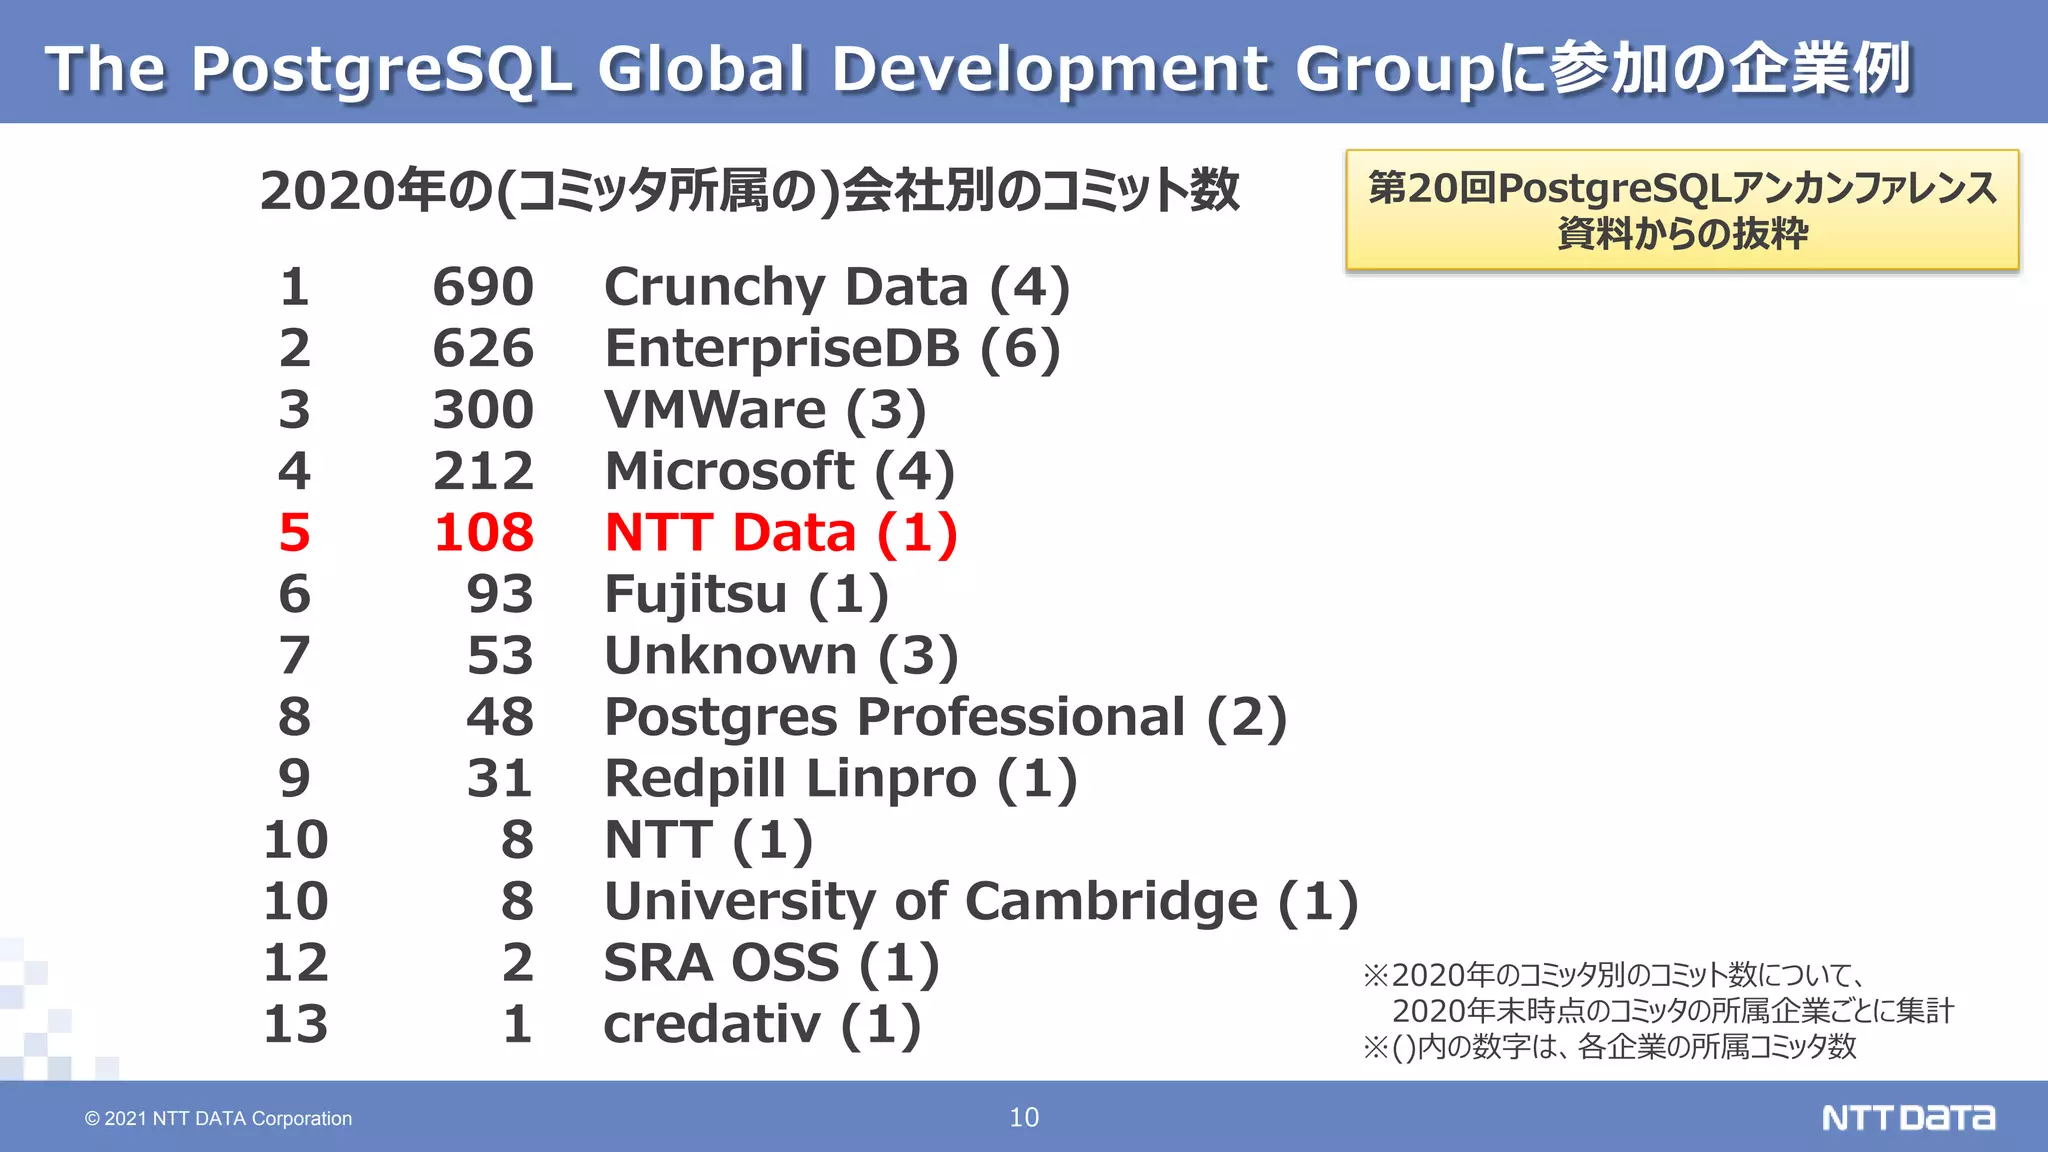Click the footnote starting '※2020年のコミッタ別のコミット数について'

1613,974
